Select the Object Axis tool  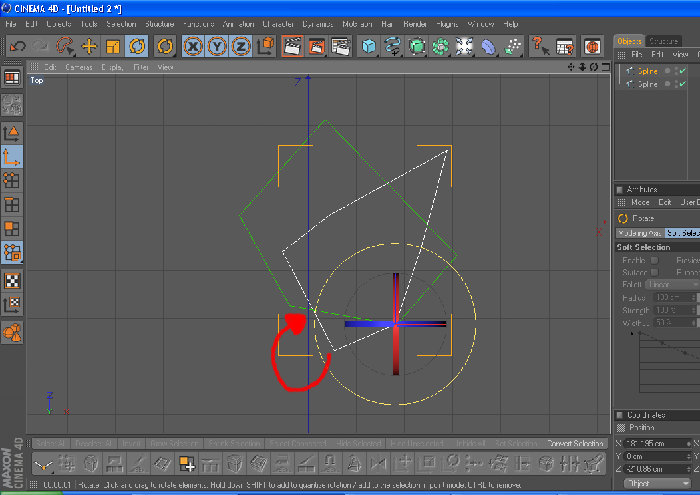point(12,157)
